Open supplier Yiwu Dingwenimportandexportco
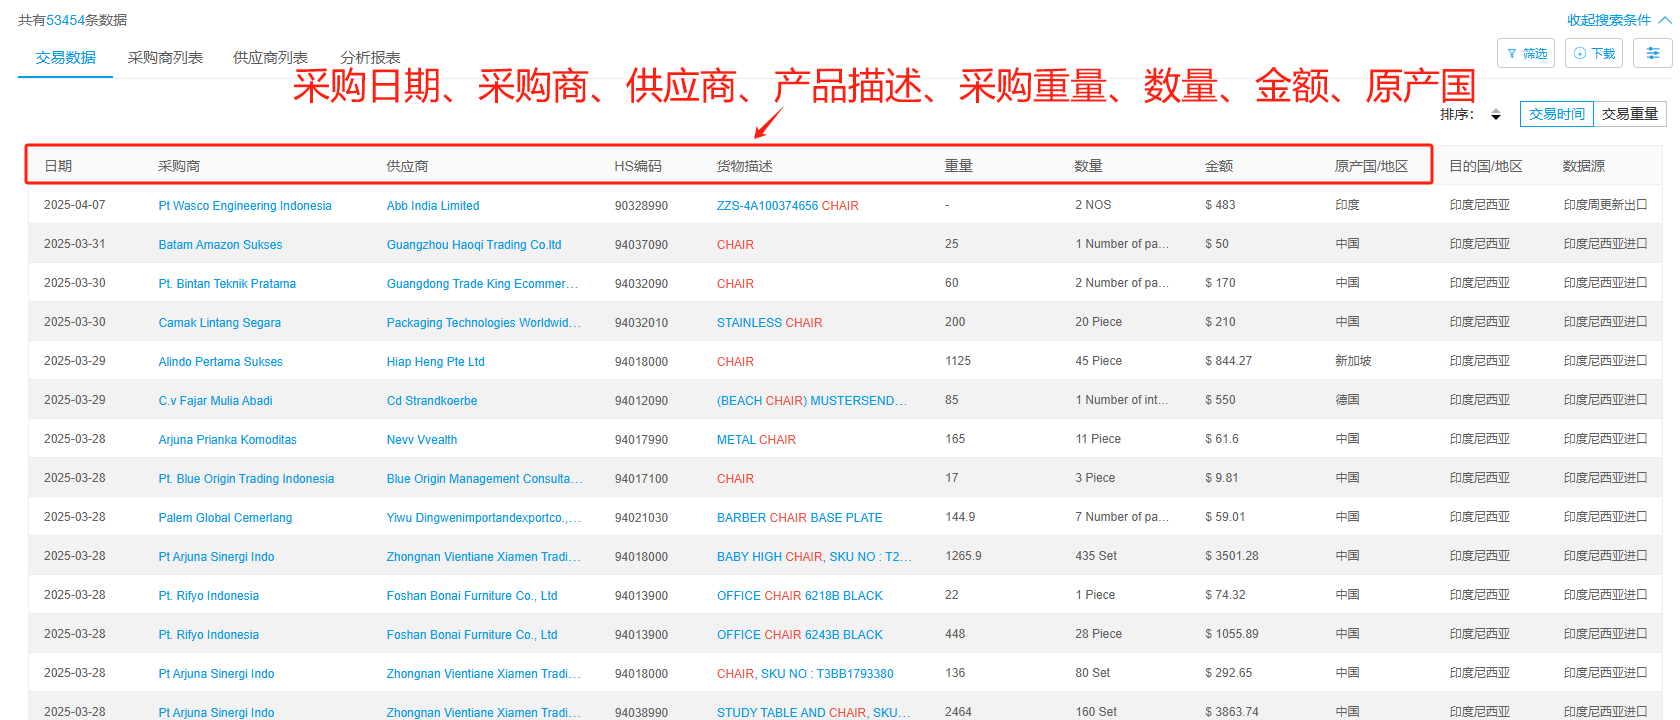This screenshot has height=720, width=1680. (483, 518)
